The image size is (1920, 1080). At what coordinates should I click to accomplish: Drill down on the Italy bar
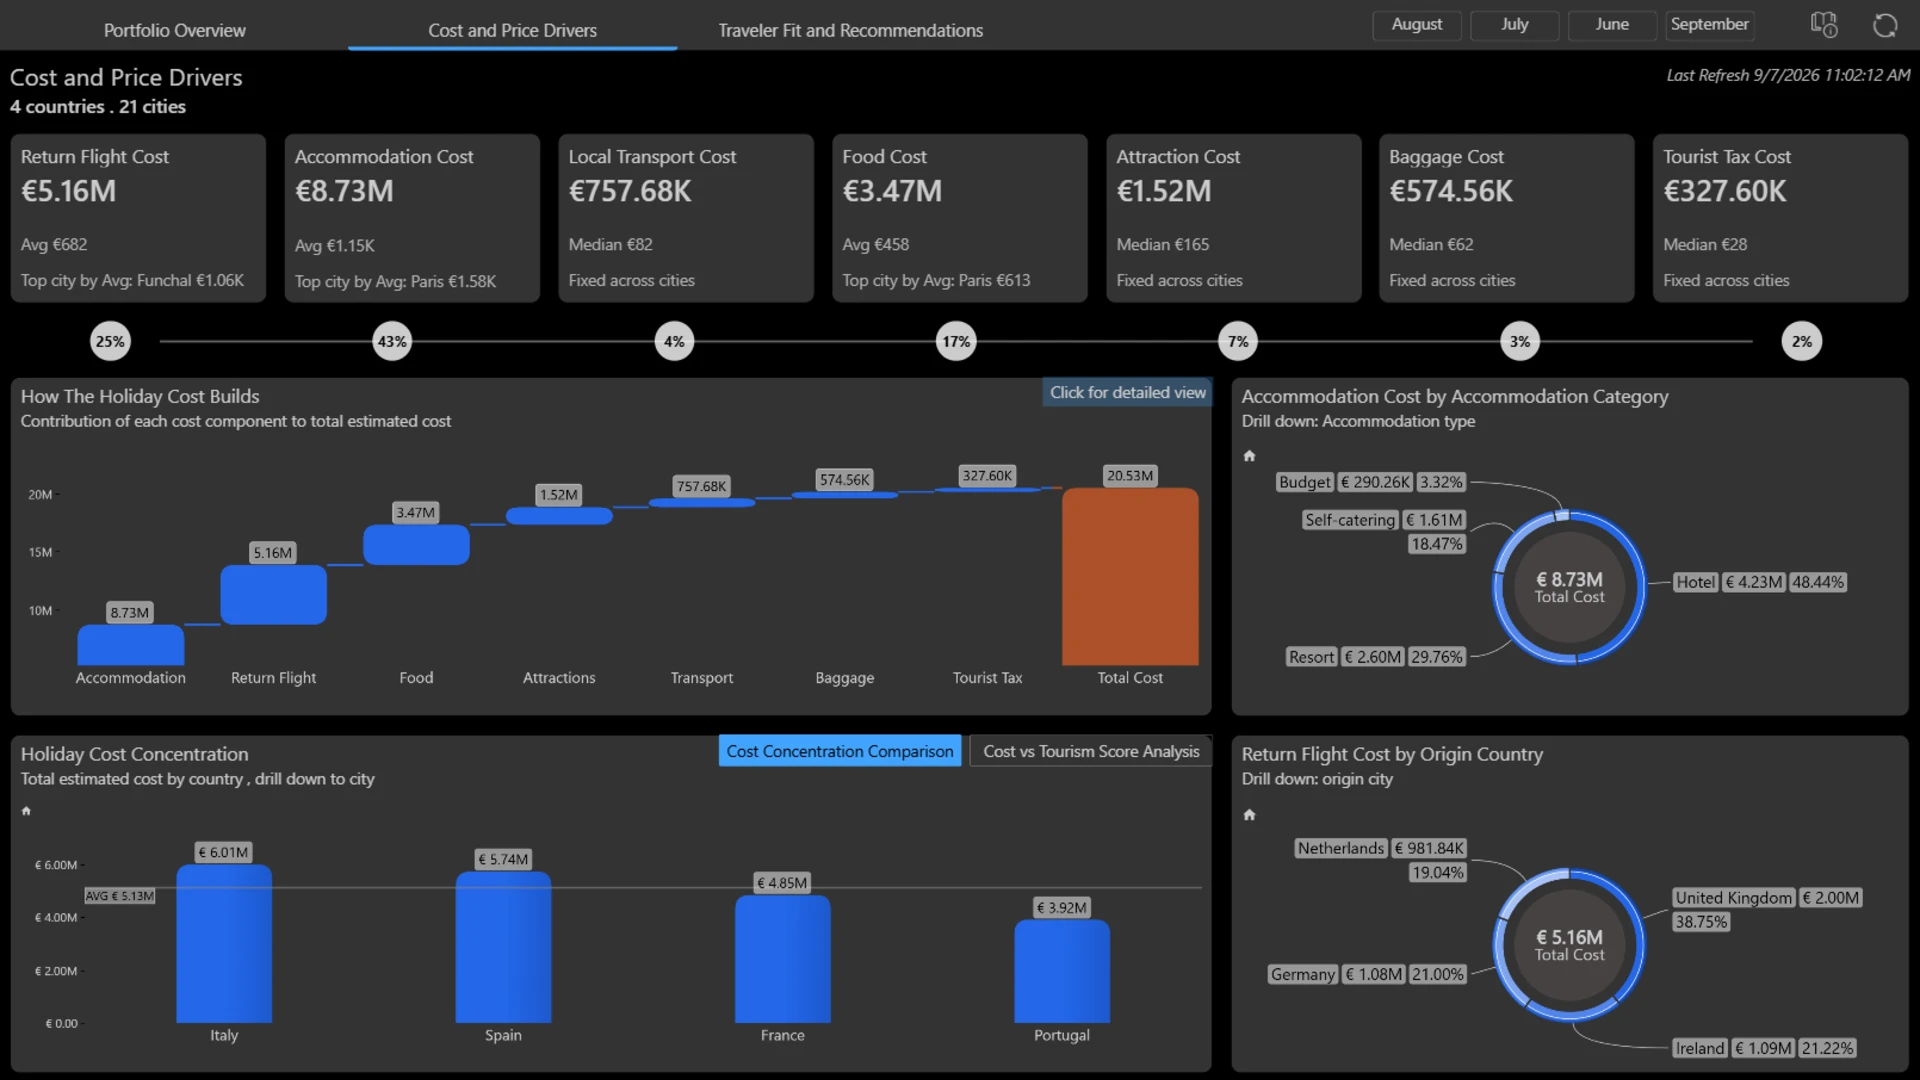pos(224,944)
